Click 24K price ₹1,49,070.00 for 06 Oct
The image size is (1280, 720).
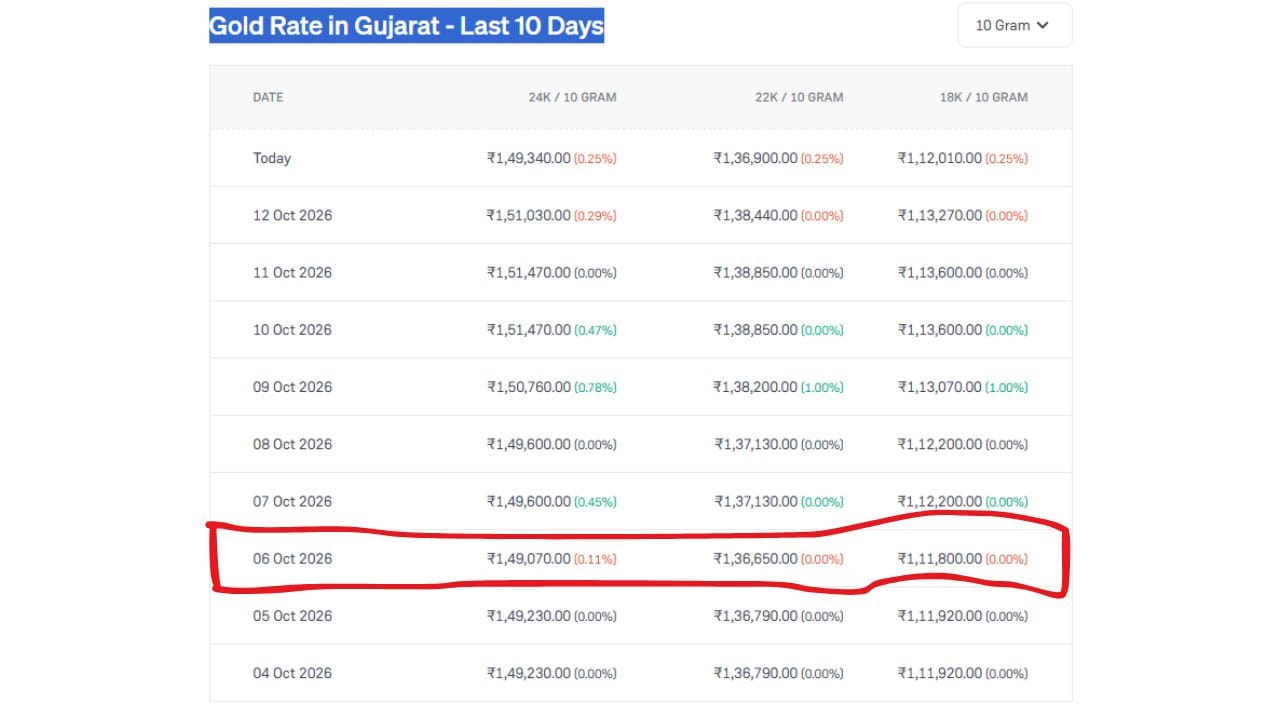pos(529,558)
